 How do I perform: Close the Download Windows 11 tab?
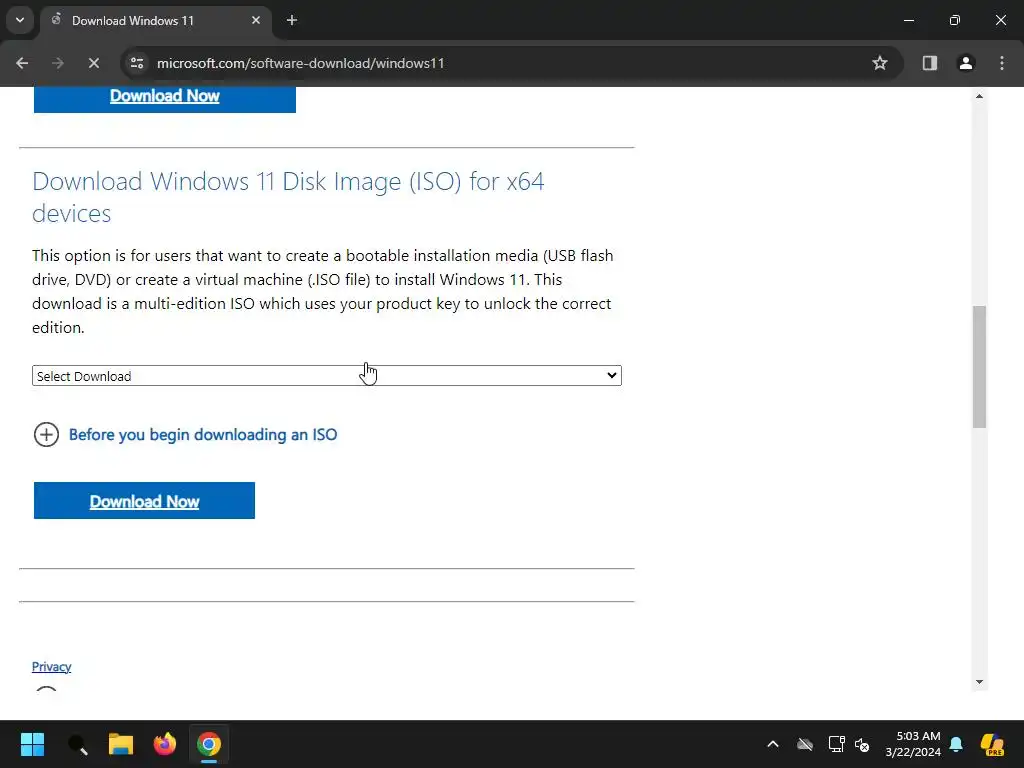click(256, 20)
